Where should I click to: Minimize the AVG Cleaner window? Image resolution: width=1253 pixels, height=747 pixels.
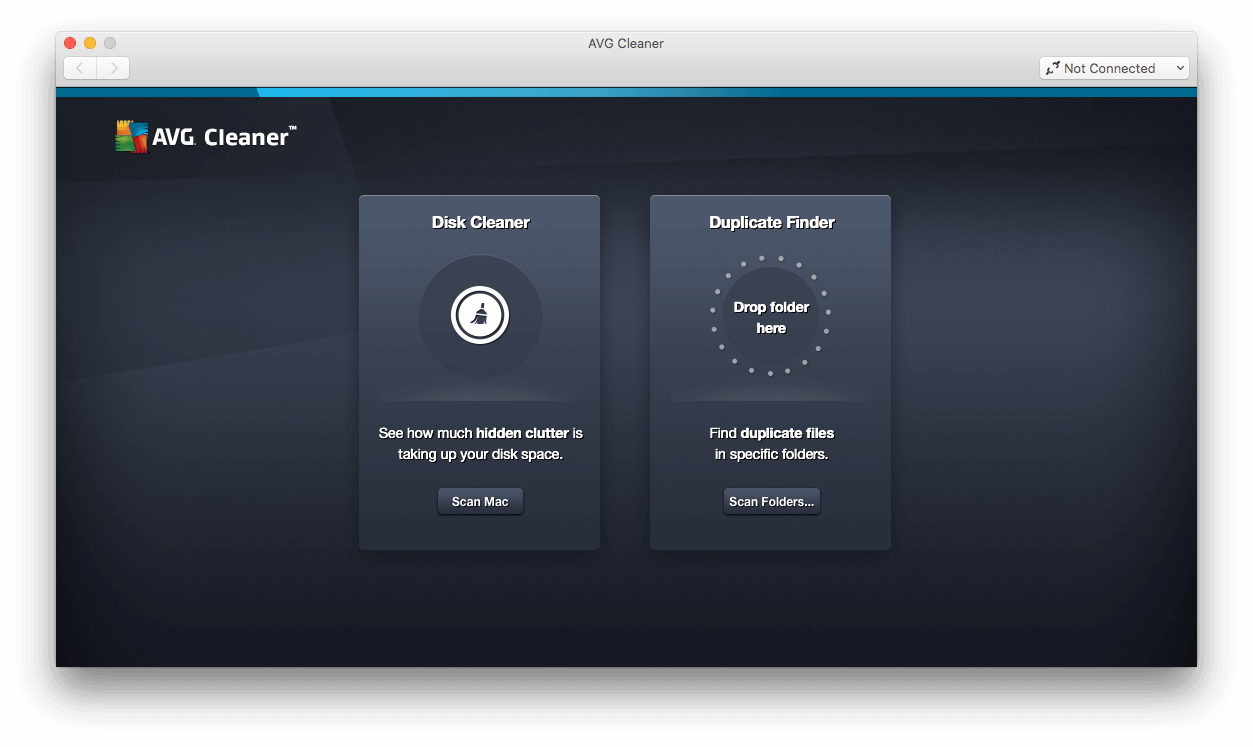point(90,43)
